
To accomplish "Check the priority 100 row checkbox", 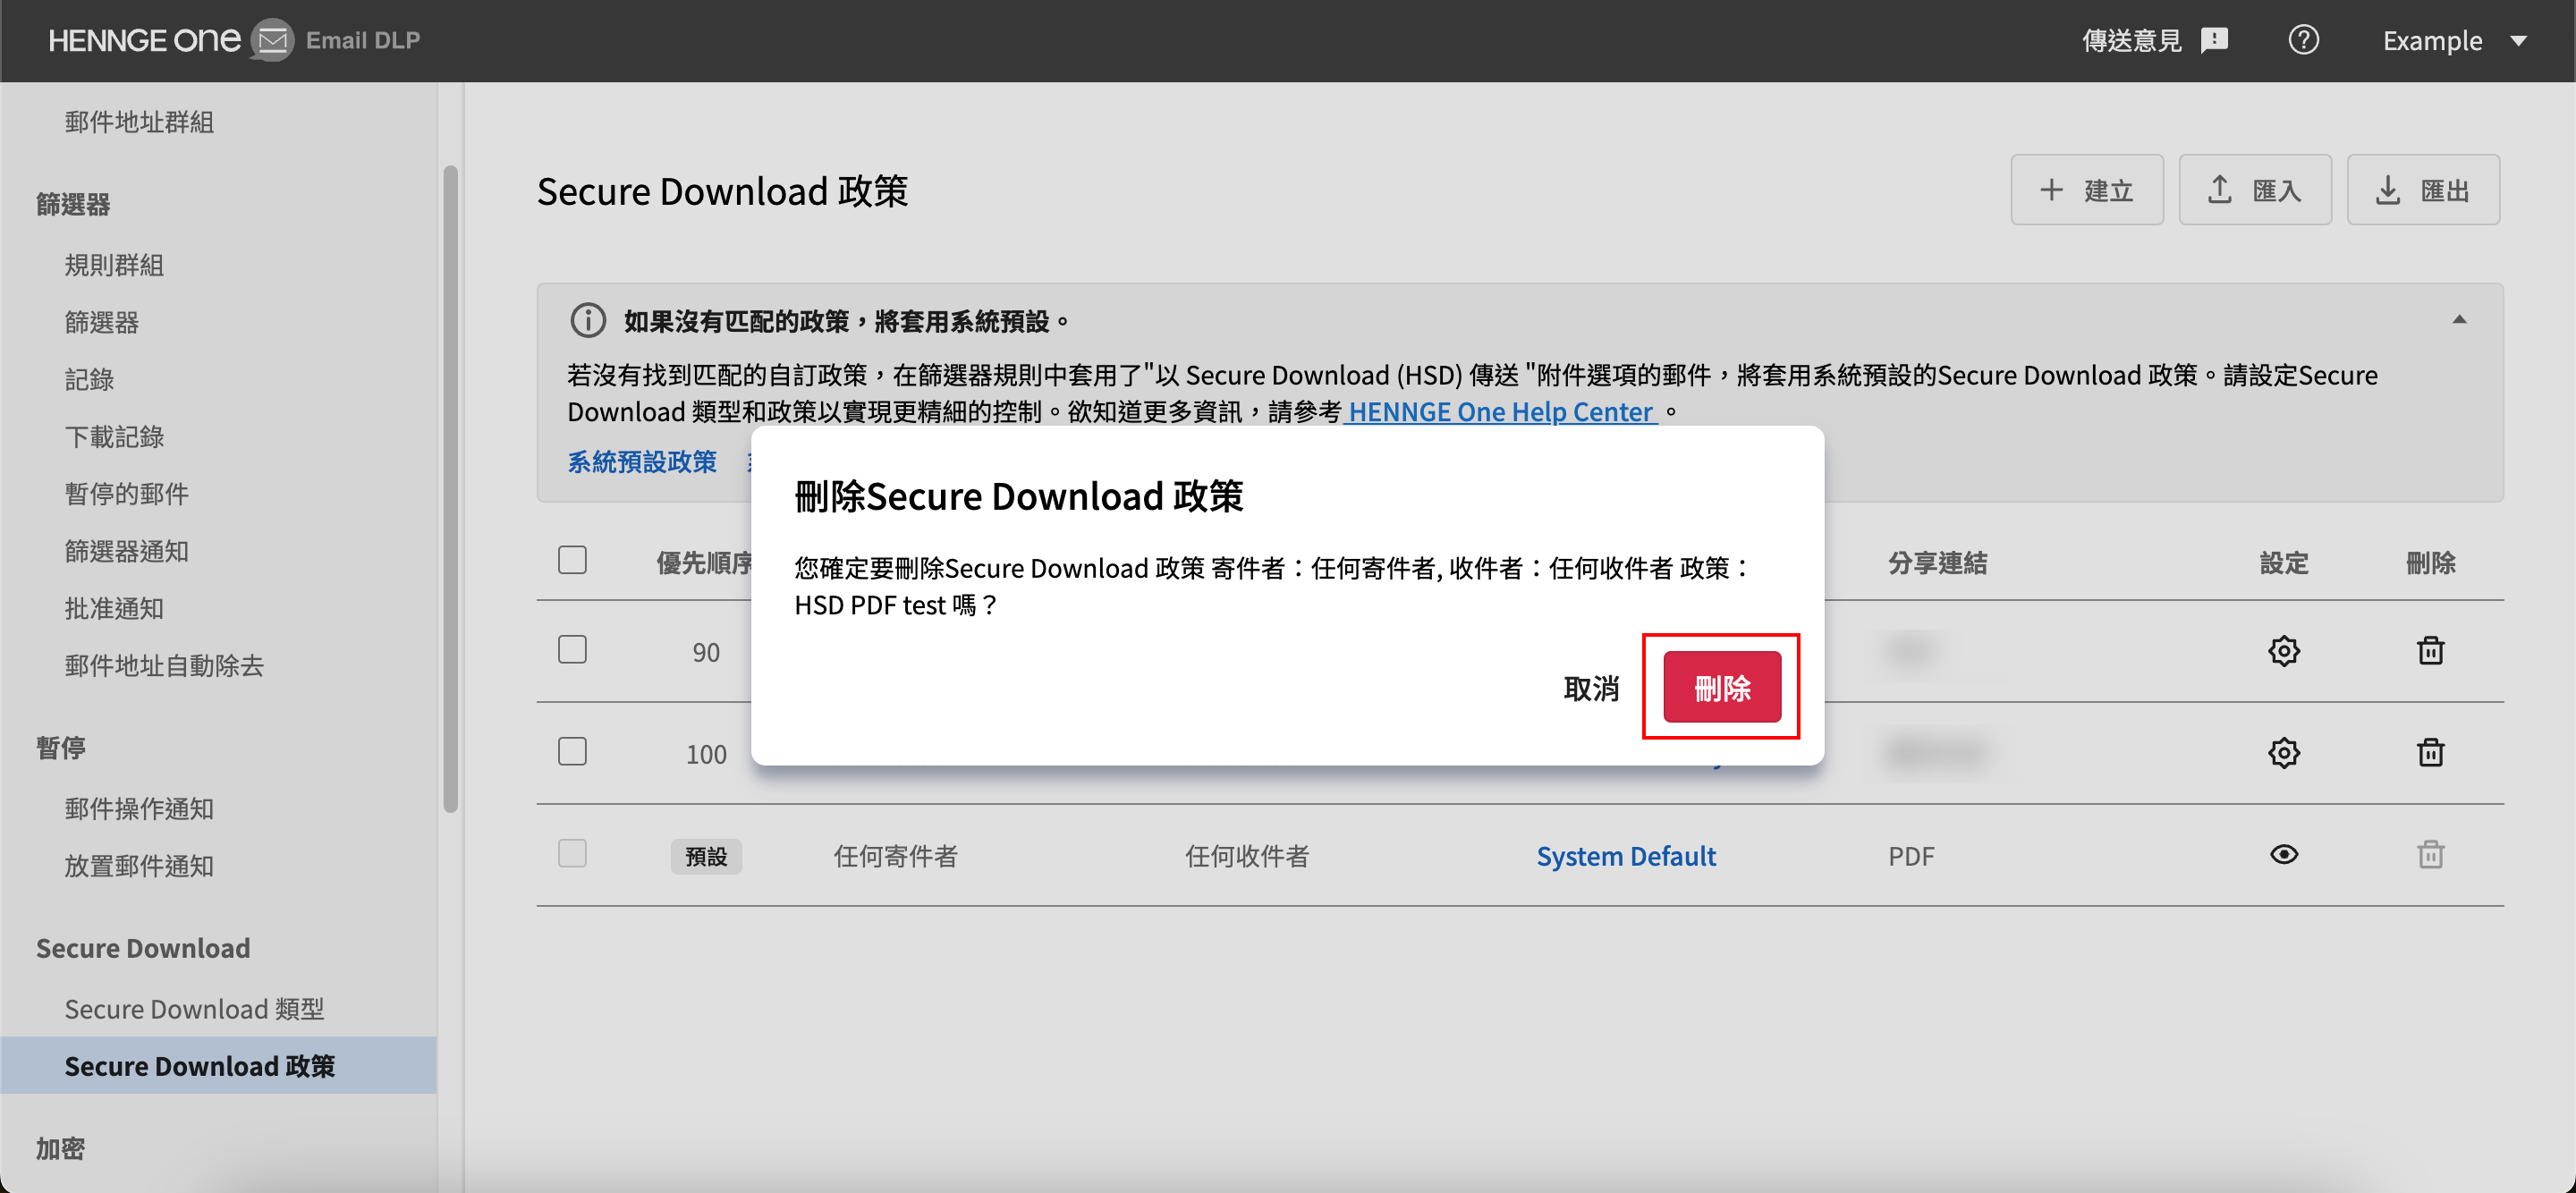I will pyautogui.click(x=572, y=751).
